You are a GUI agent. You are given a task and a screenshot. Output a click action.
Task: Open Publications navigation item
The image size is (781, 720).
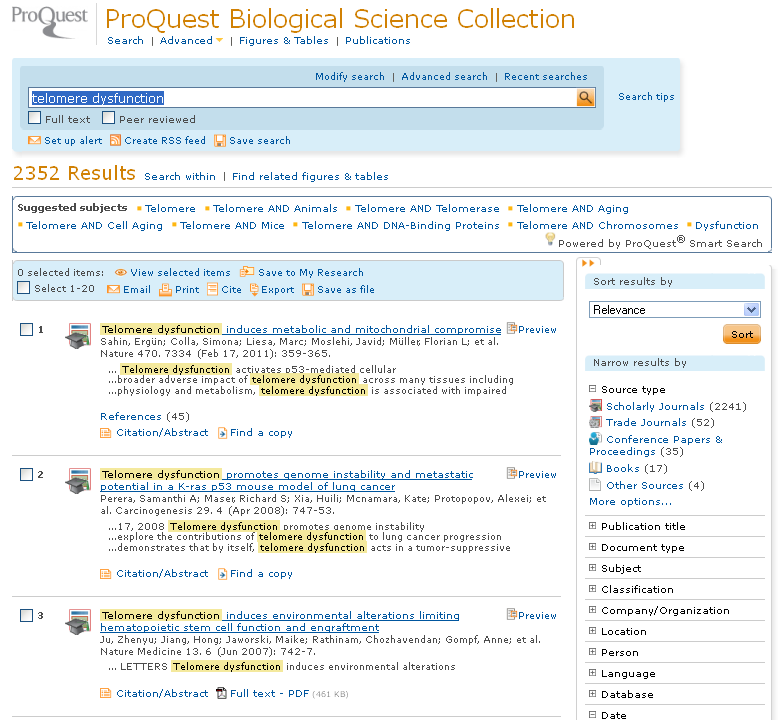378,40
